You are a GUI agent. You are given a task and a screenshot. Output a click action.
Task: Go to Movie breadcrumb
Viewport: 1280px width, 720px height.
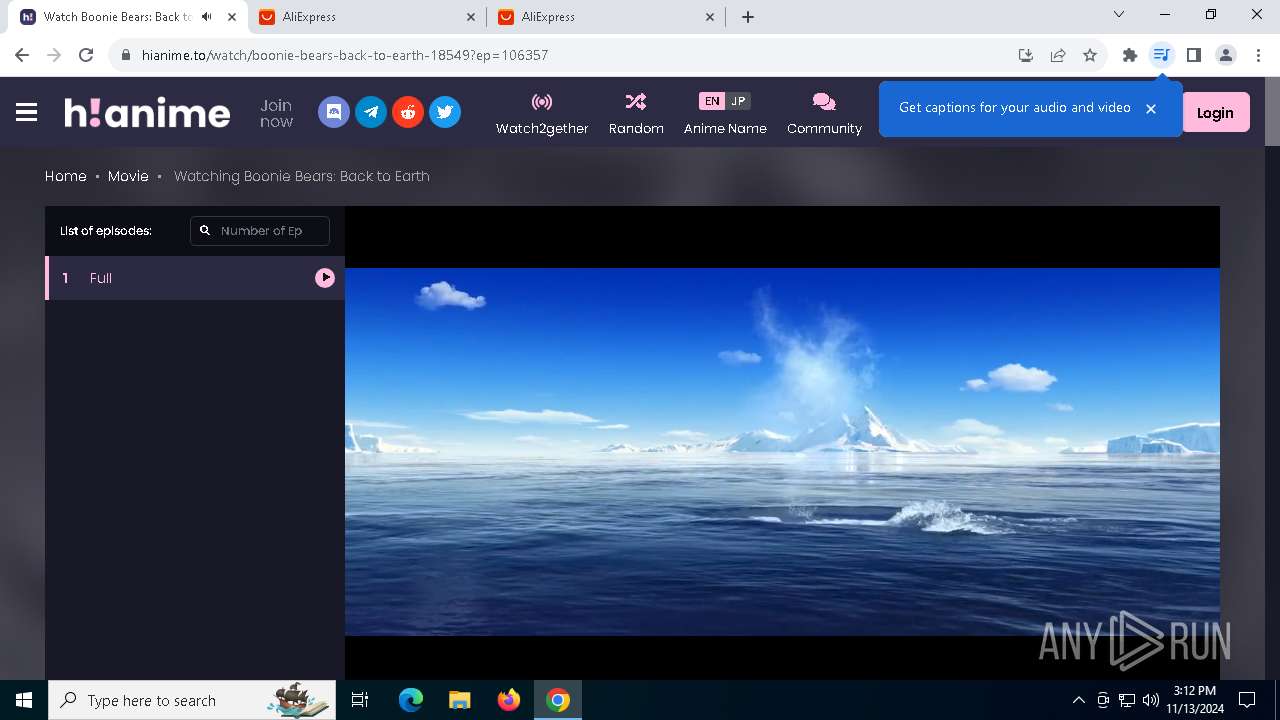[x=128, y=176]
